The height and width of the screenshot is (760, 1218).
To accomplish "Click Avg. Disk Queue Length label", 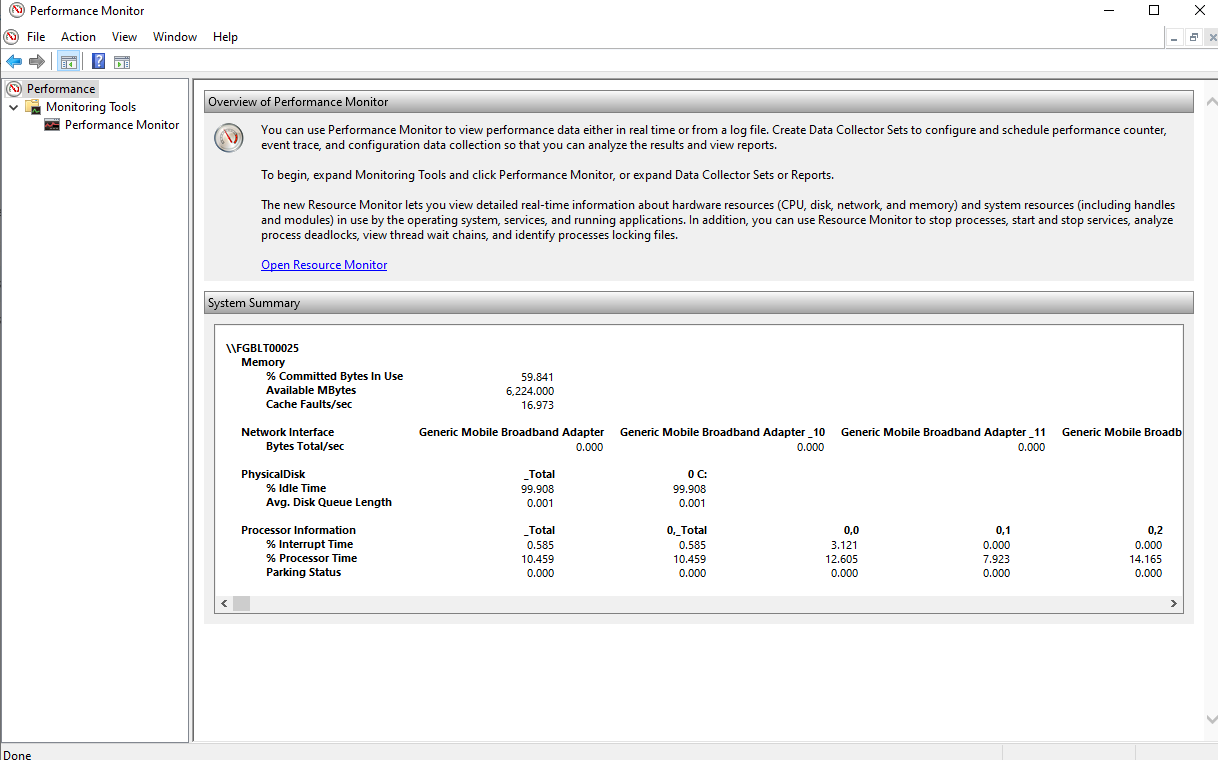I will click(329, 502).
